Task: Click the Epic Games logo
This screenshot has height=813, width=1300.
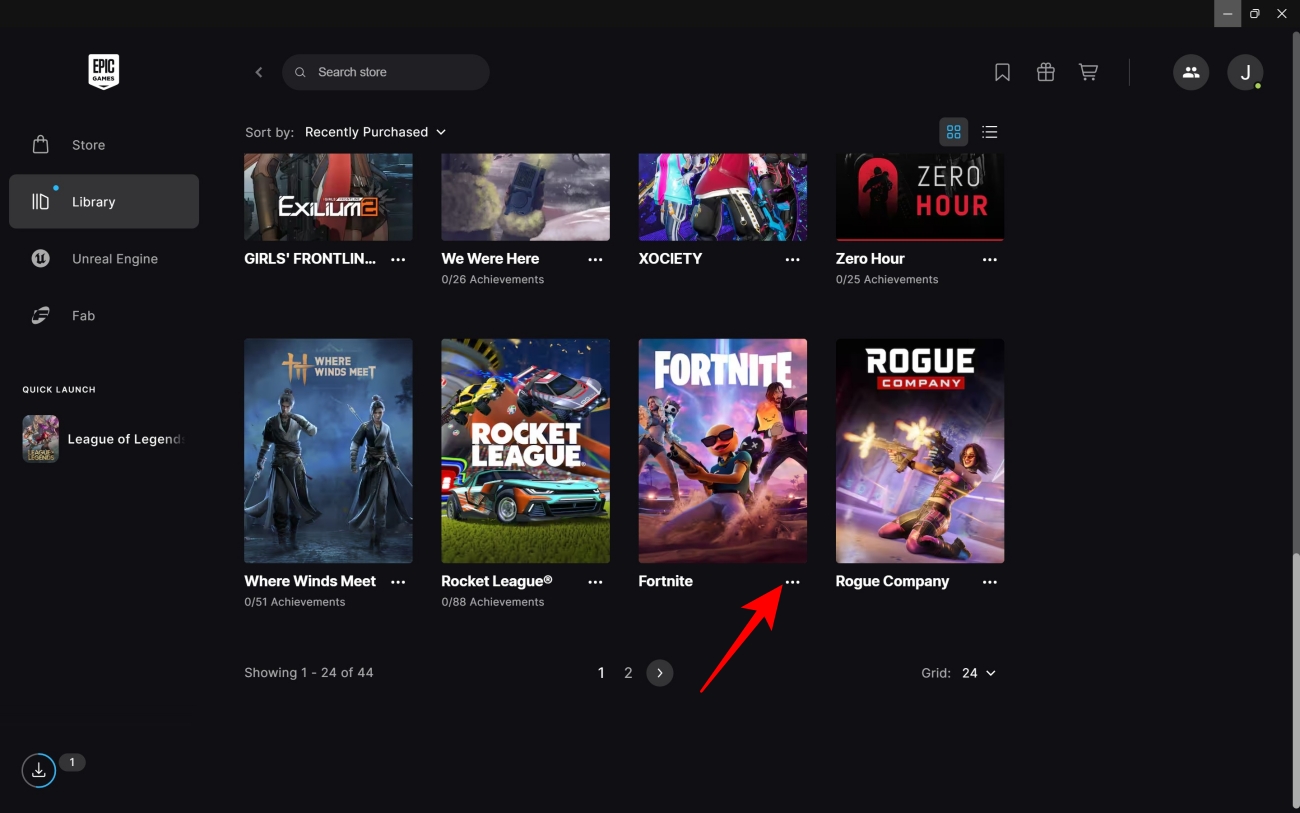Action: (104, 72)
